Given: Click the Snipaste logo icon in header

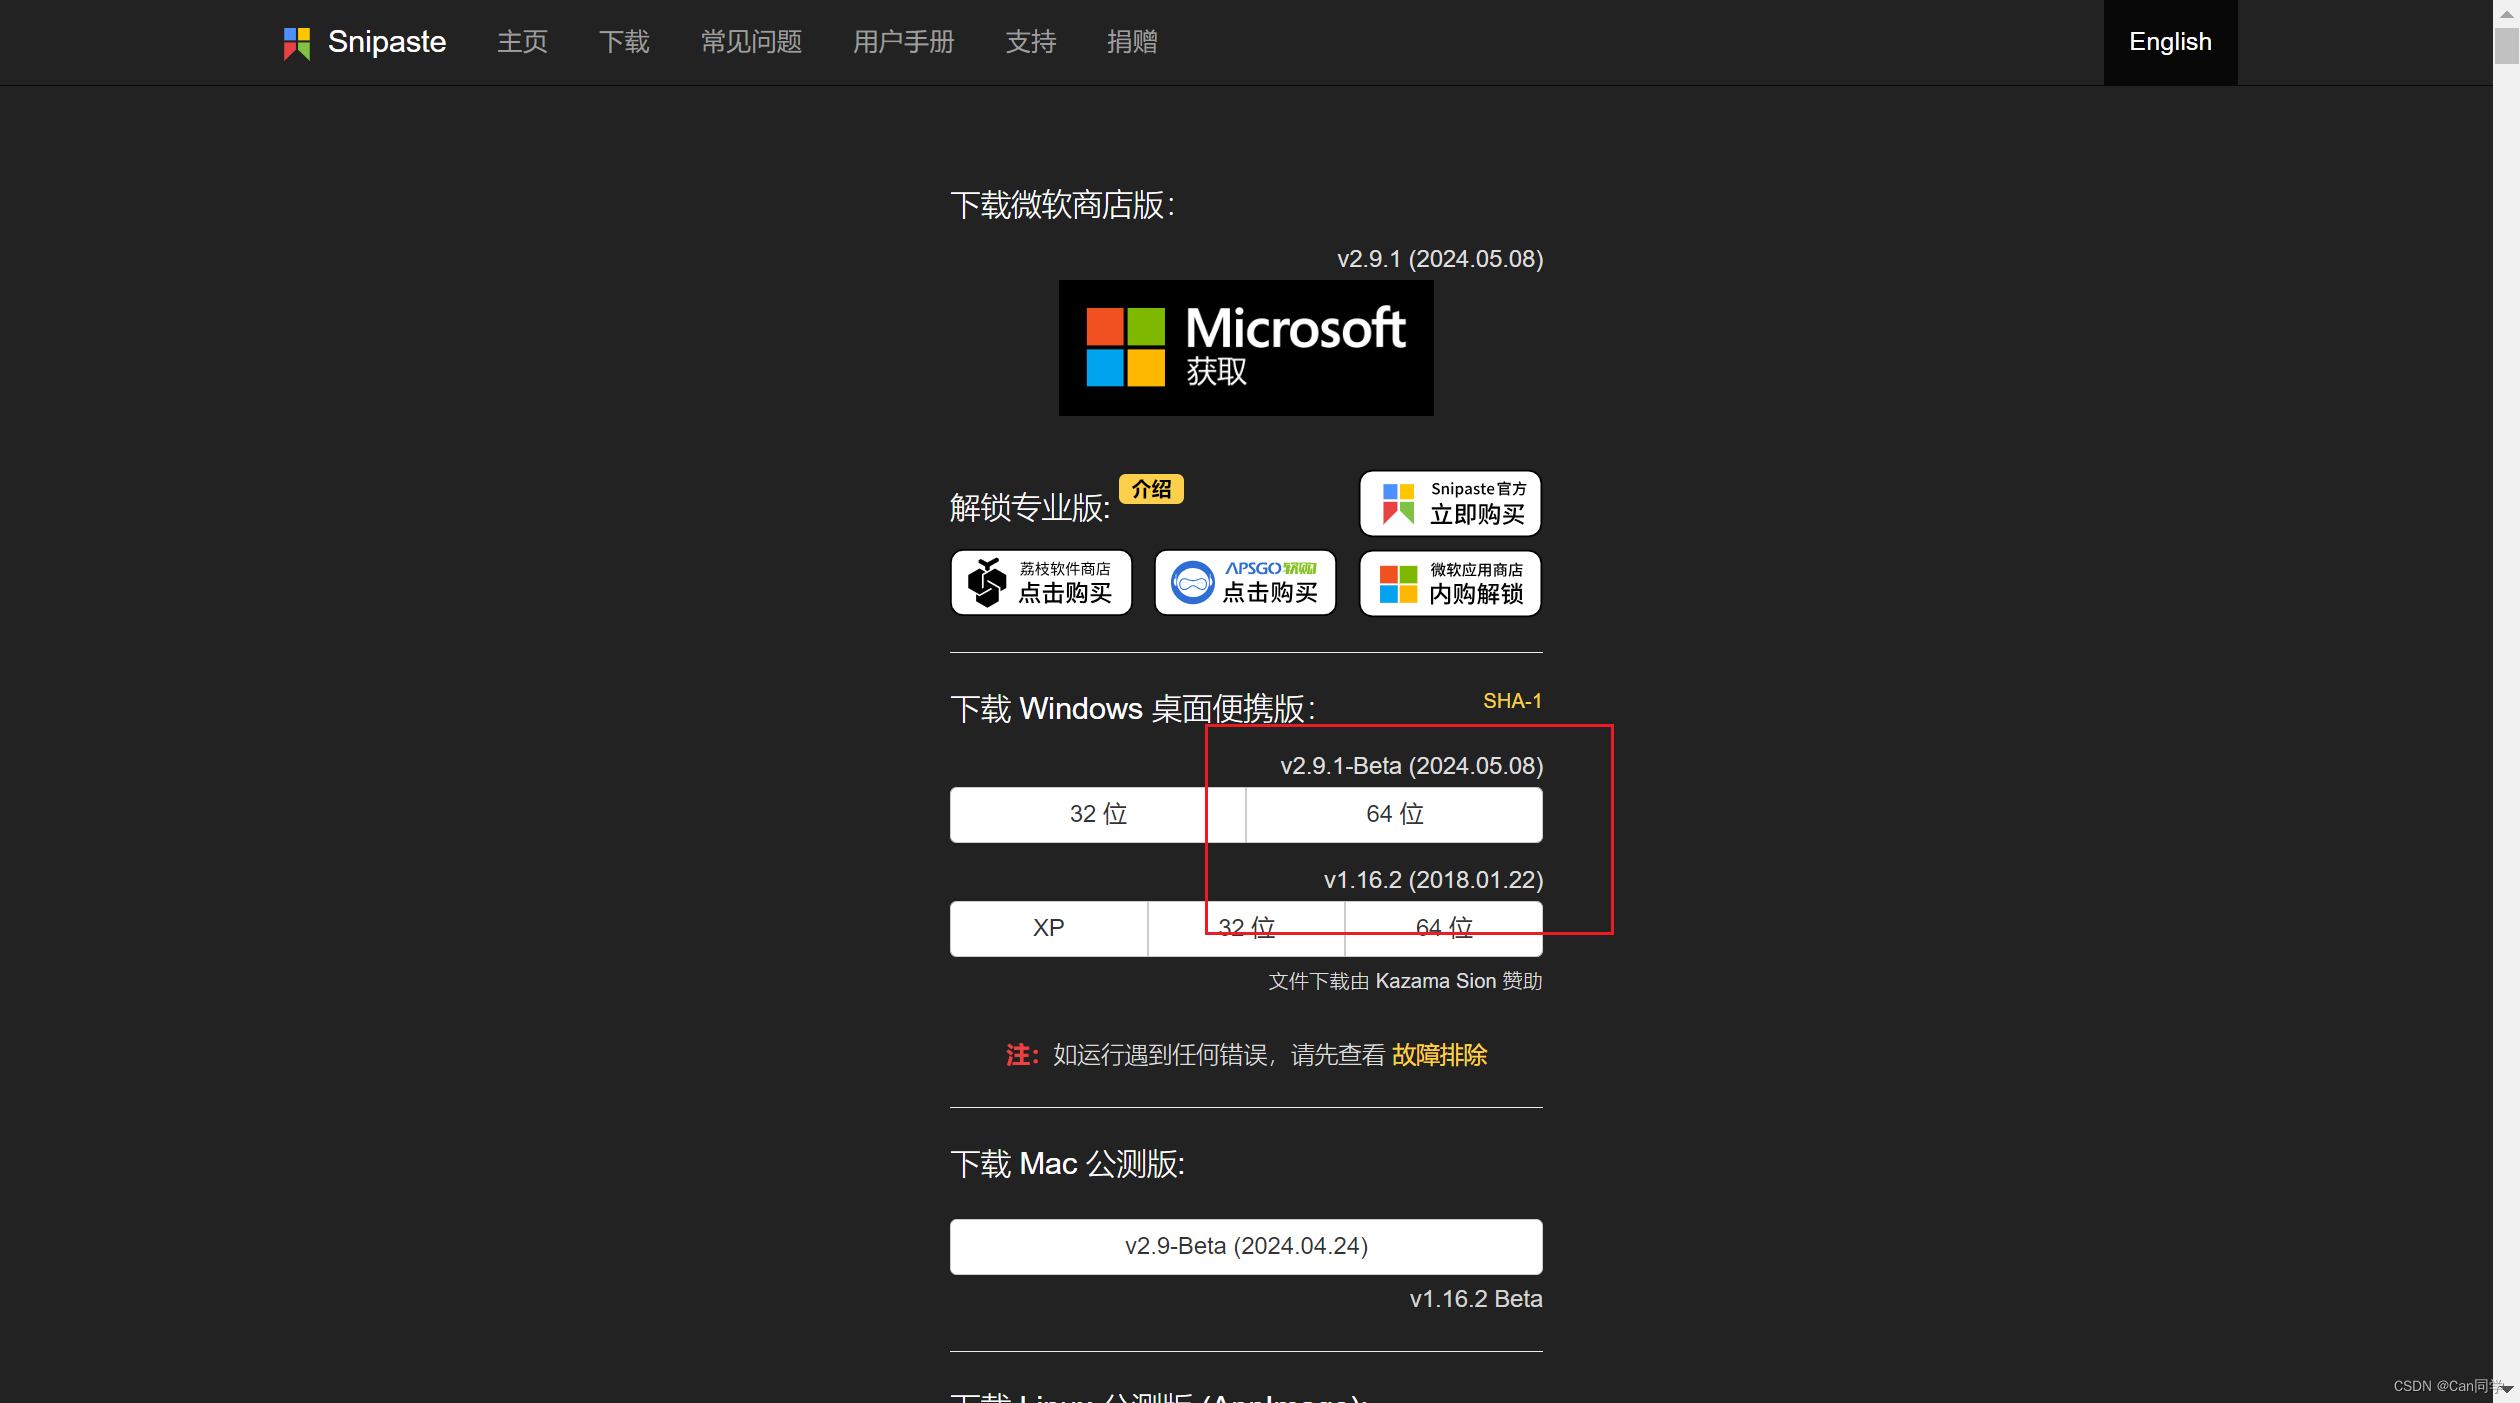Looking at the screenshot, I should pos(297,43).
